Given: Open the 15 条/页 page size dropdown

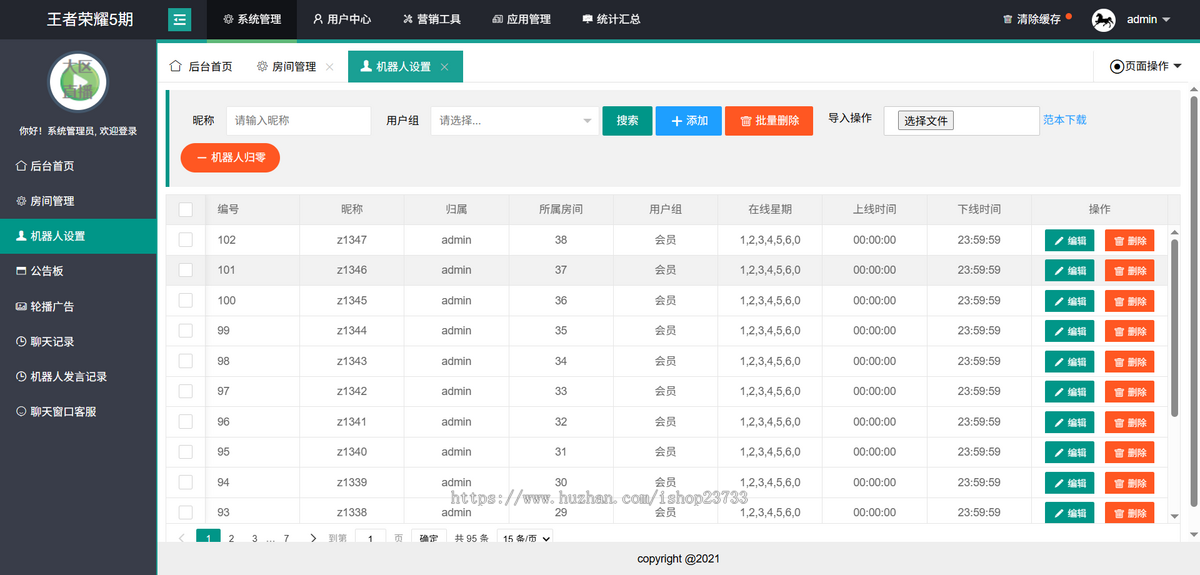Looking at the screenshot, I should click(x=525, y=538).
